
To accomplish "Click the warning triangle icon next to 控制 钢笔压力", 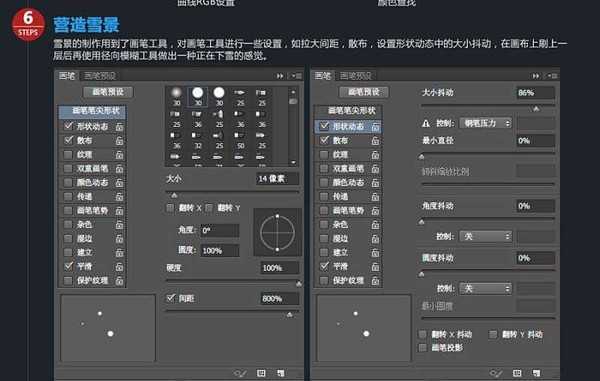I will click(x=426, y=124).
